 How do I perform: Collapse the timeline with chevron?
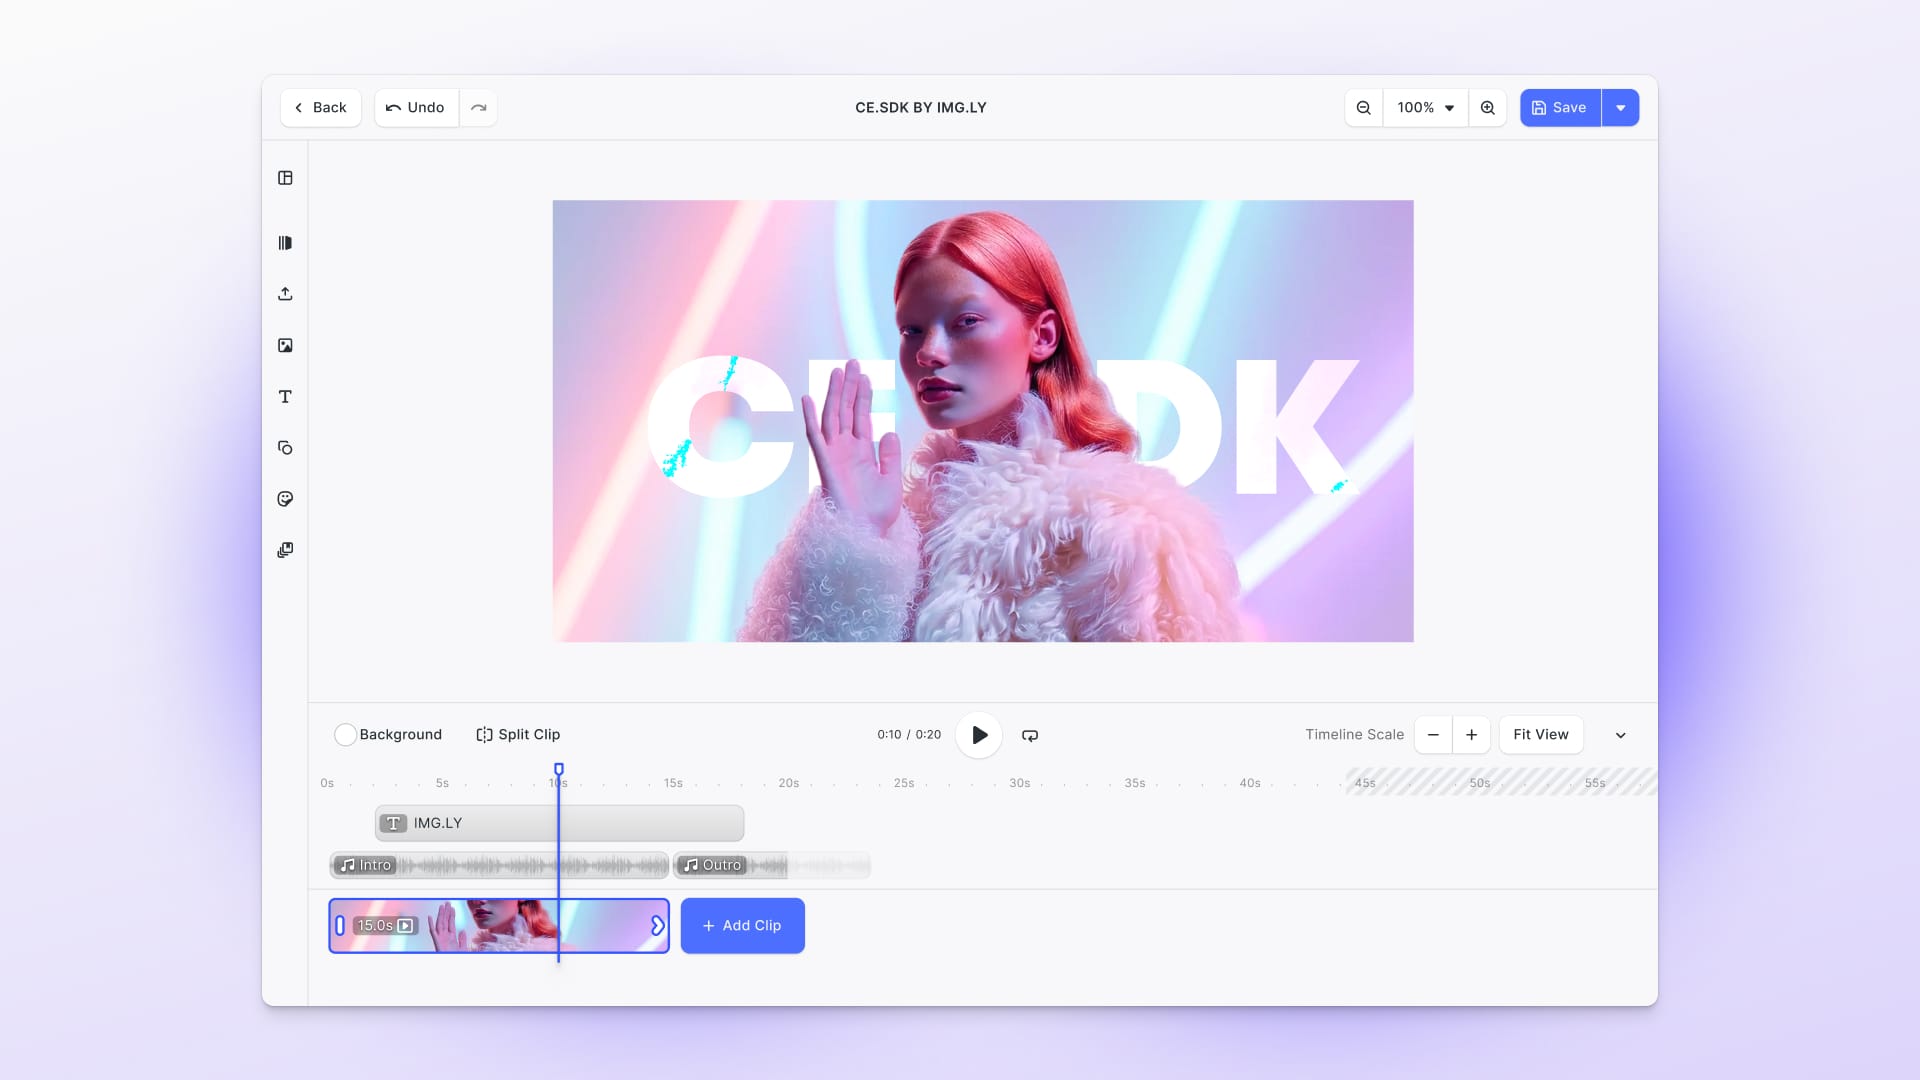1620,735
